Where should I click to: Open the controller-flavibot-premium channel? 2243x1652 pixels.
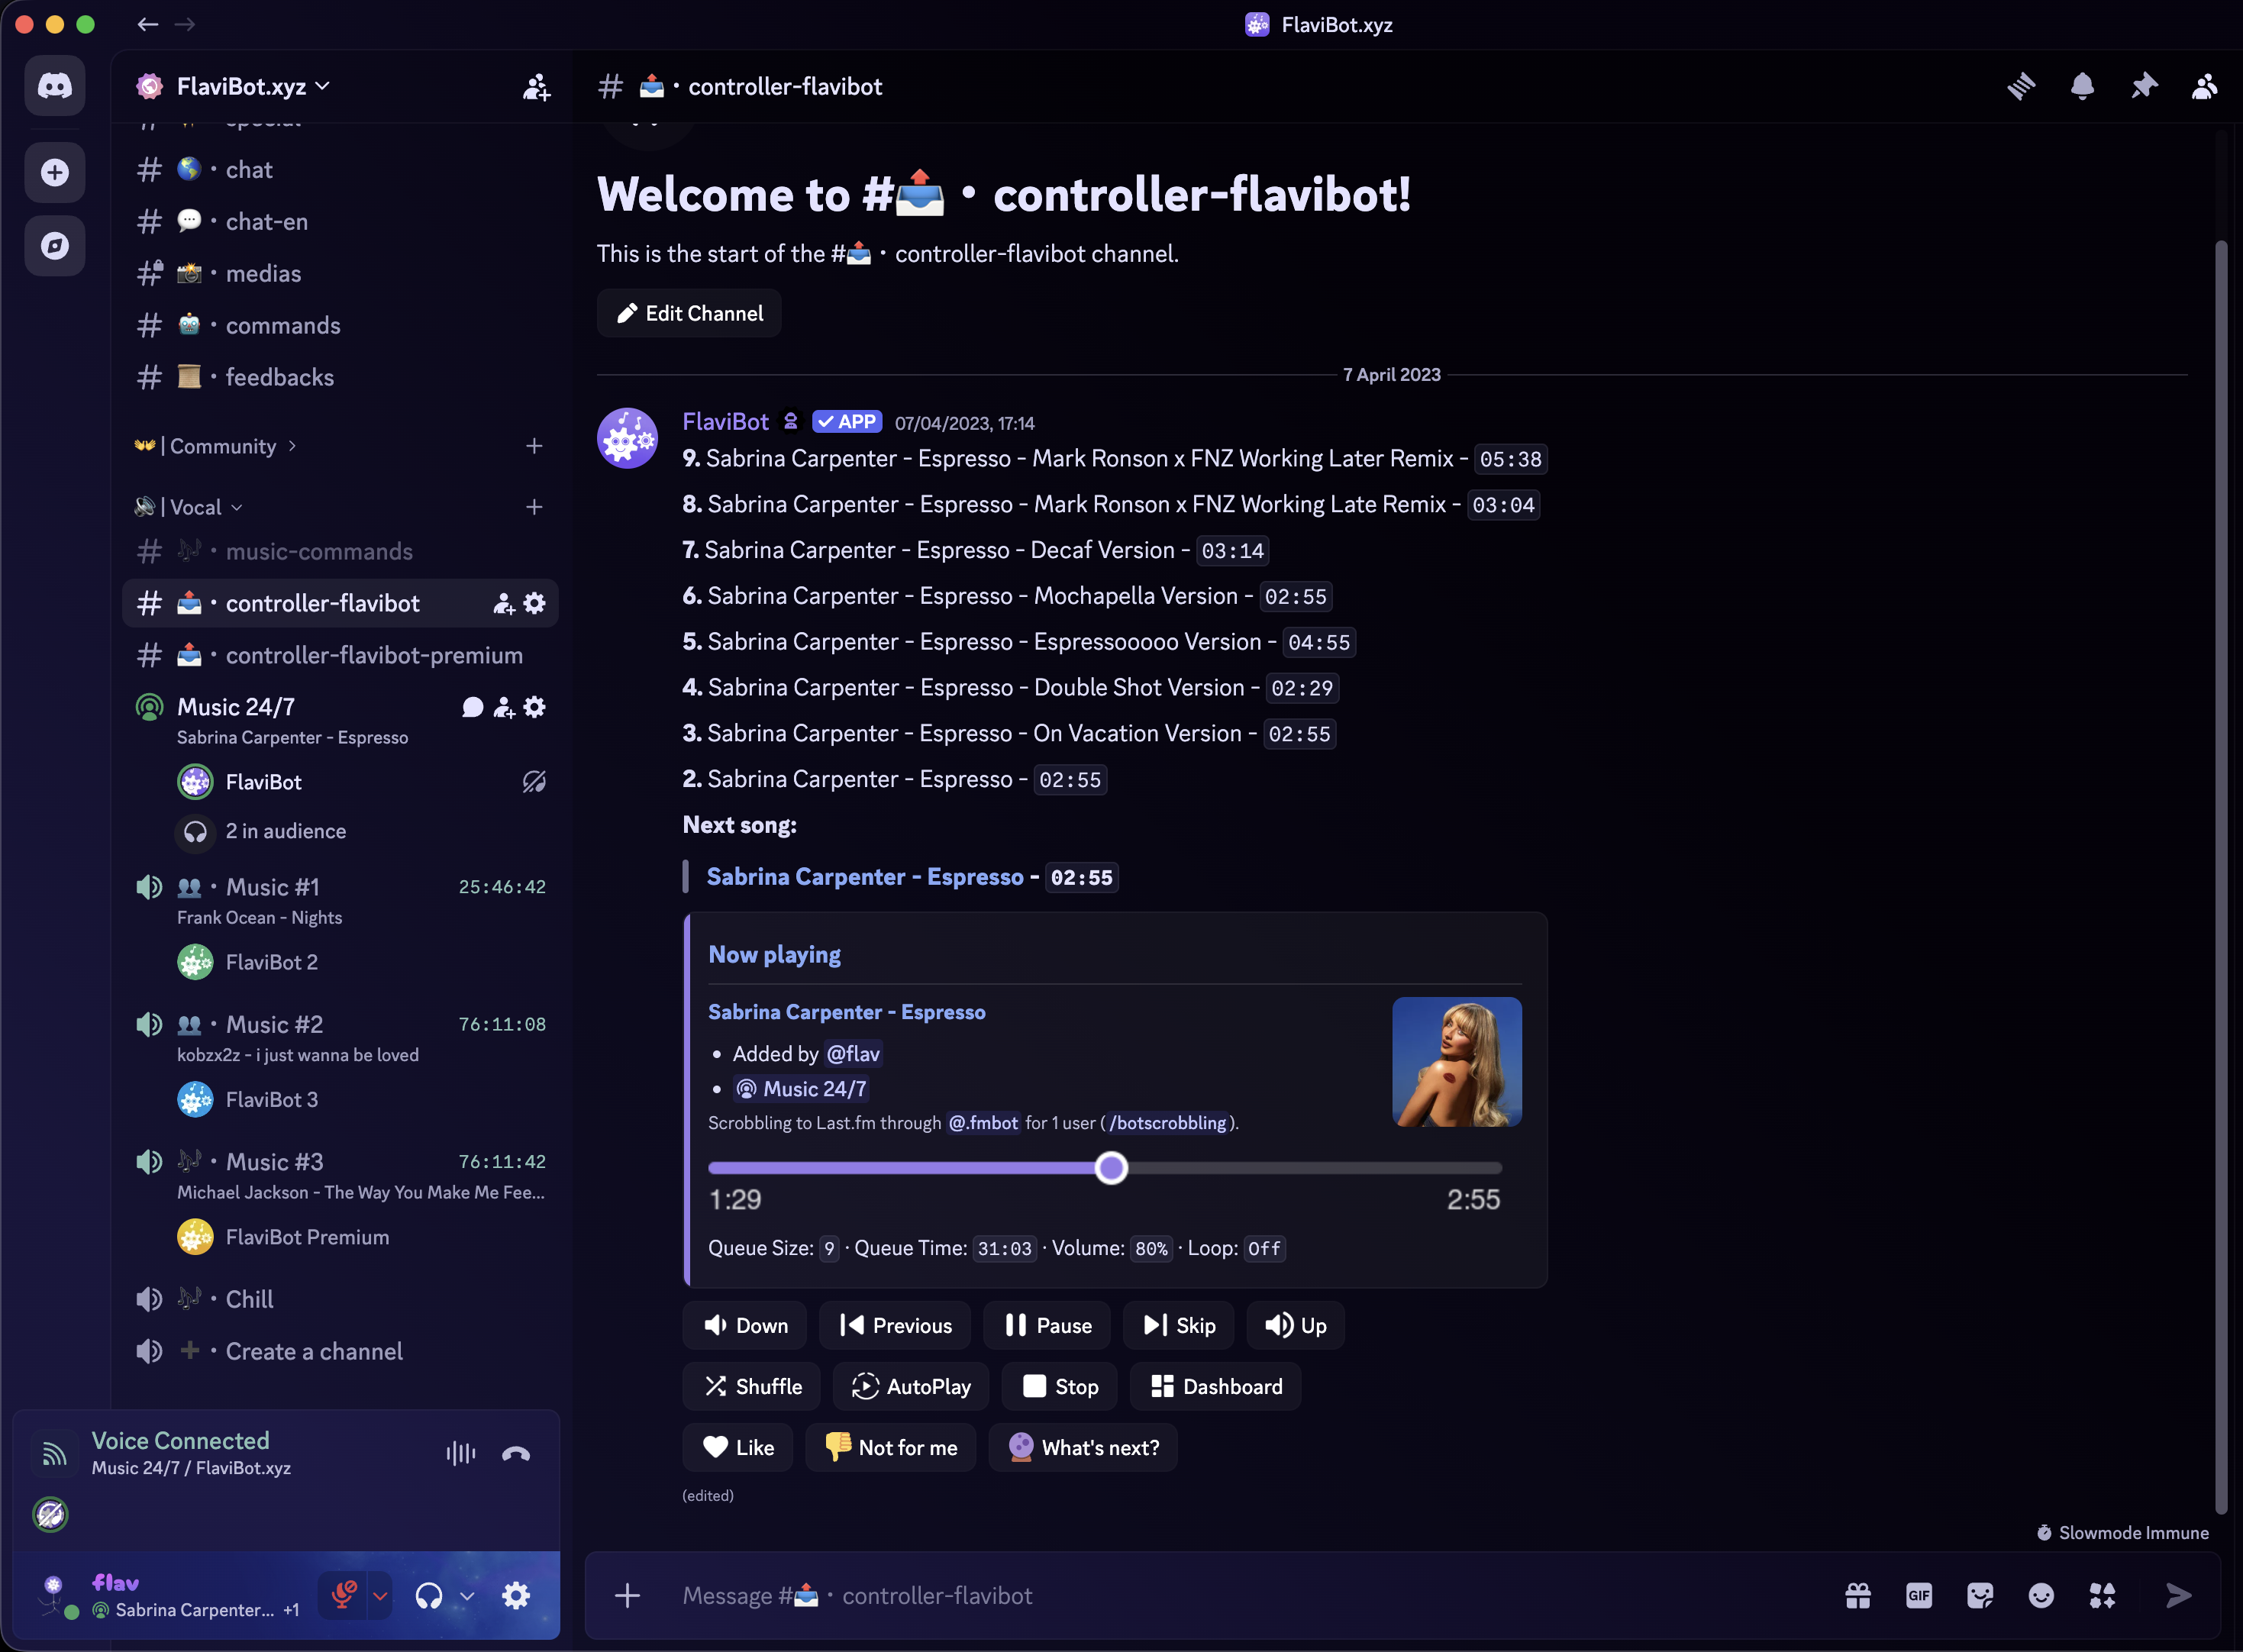[340, 655]
